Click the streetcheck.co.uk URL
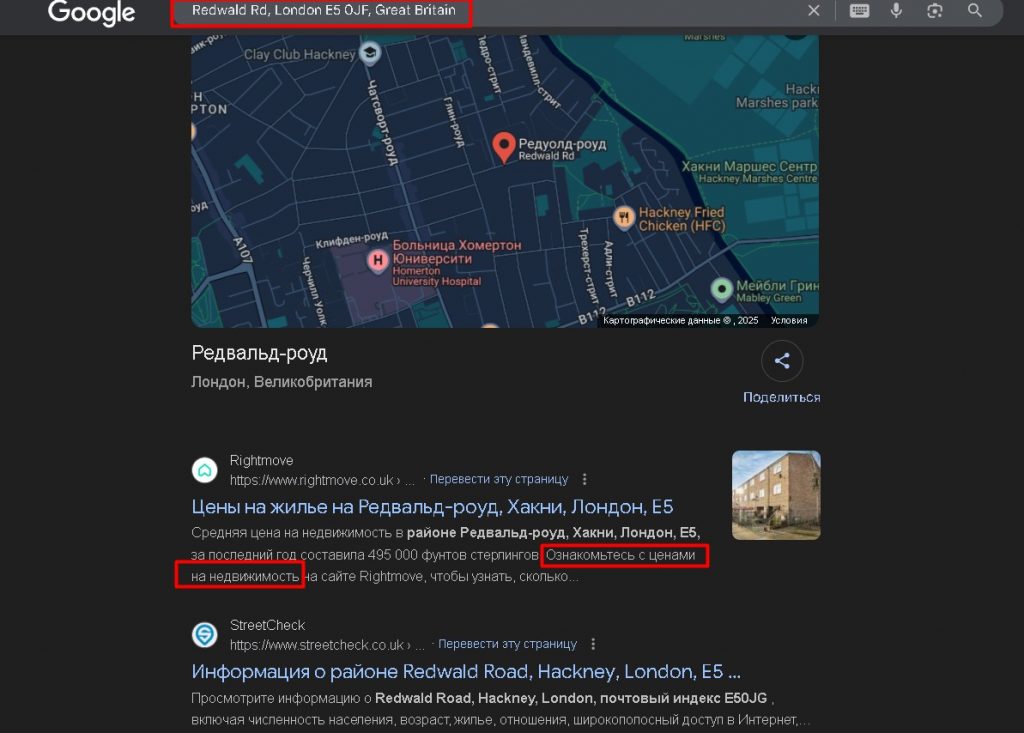The image size is (1024, 733). (x=327, y=645)
